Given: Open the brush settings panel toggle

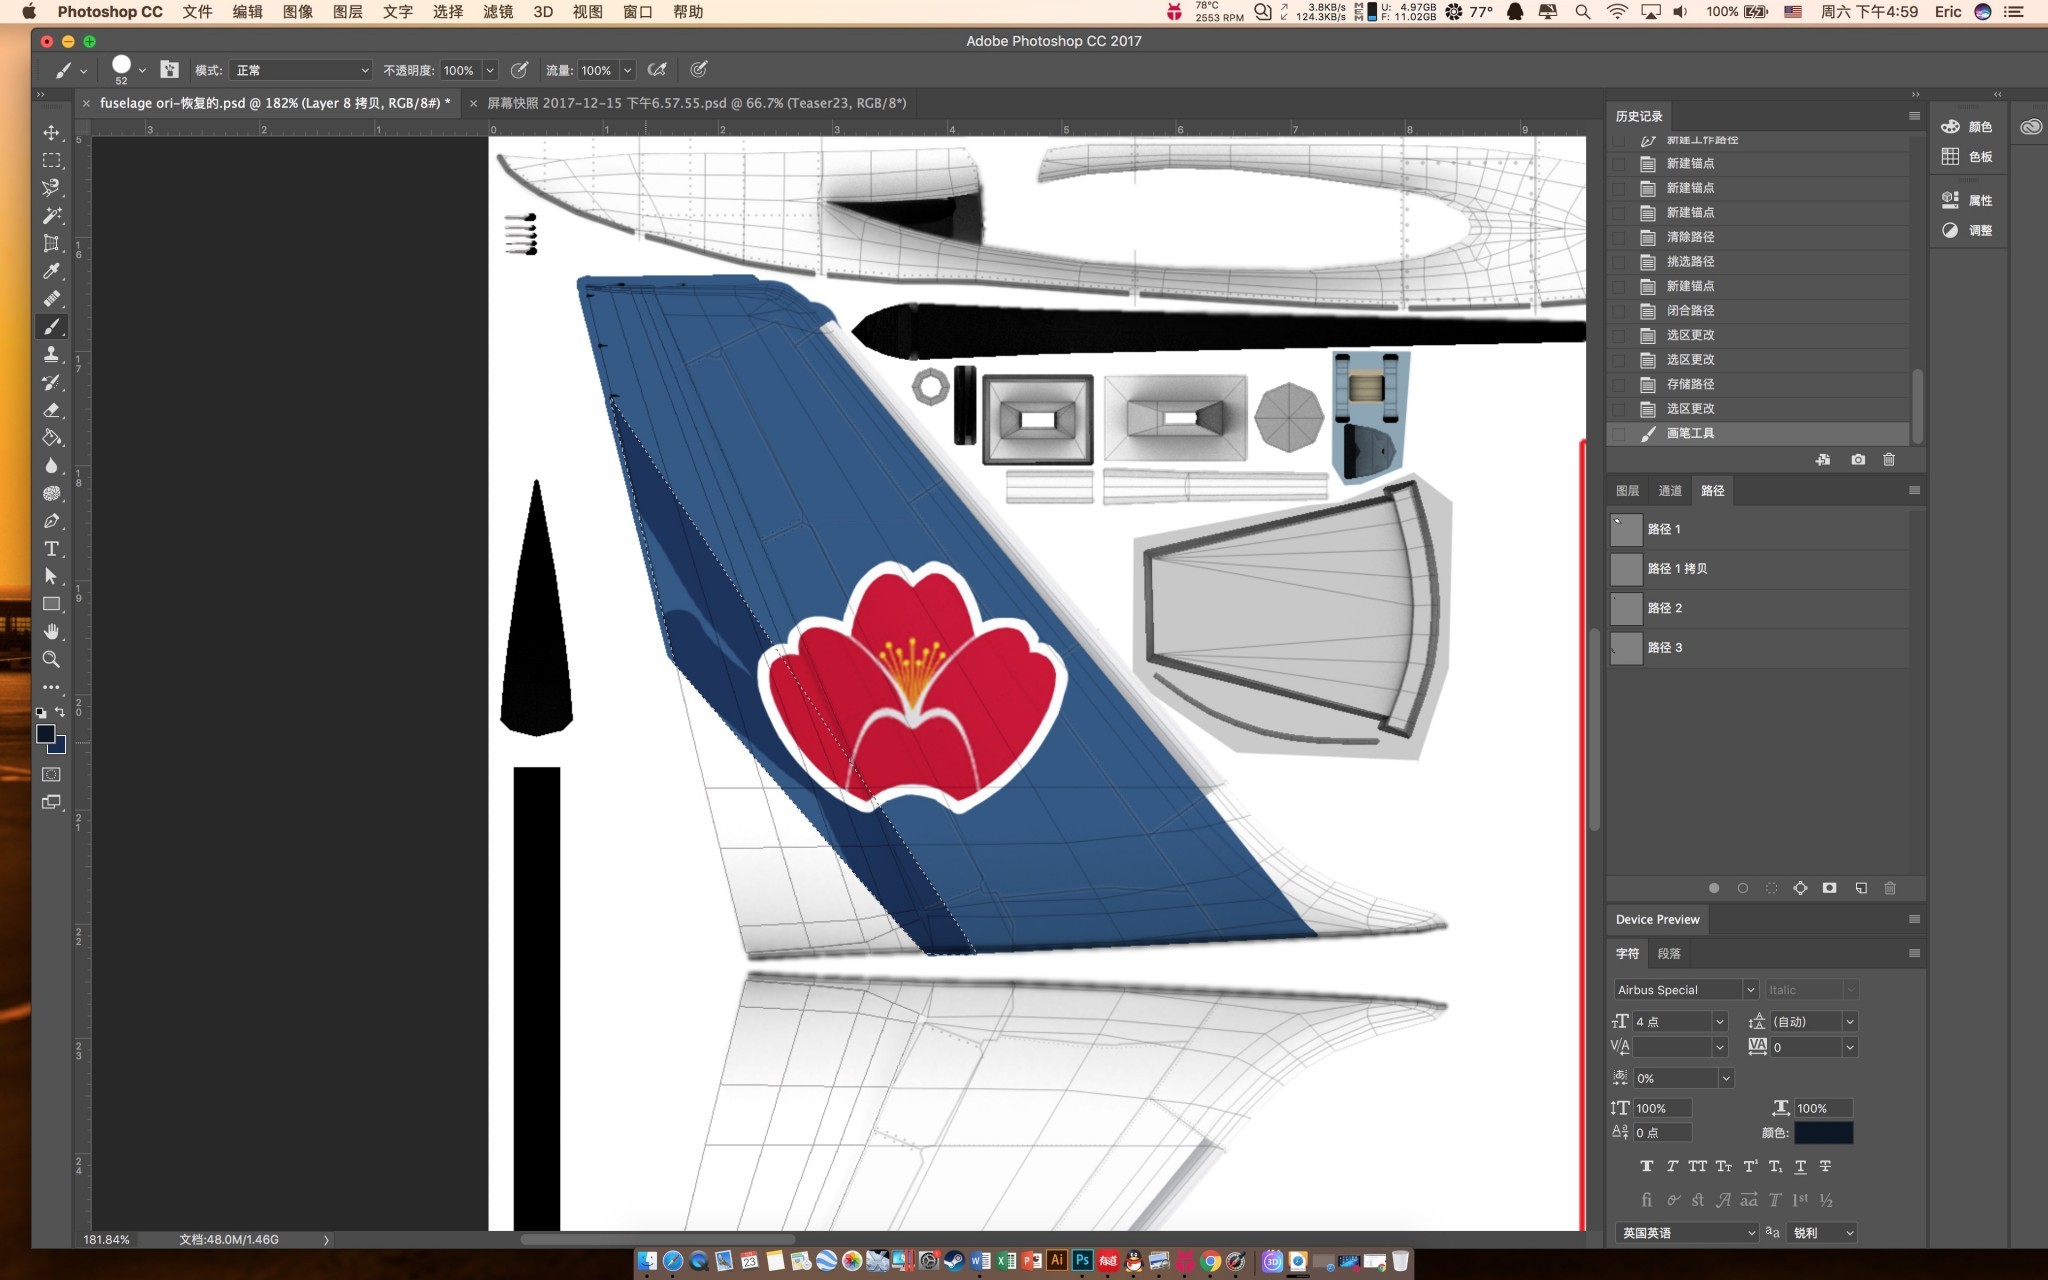Looking at the screenshot, I should (170, 70).
